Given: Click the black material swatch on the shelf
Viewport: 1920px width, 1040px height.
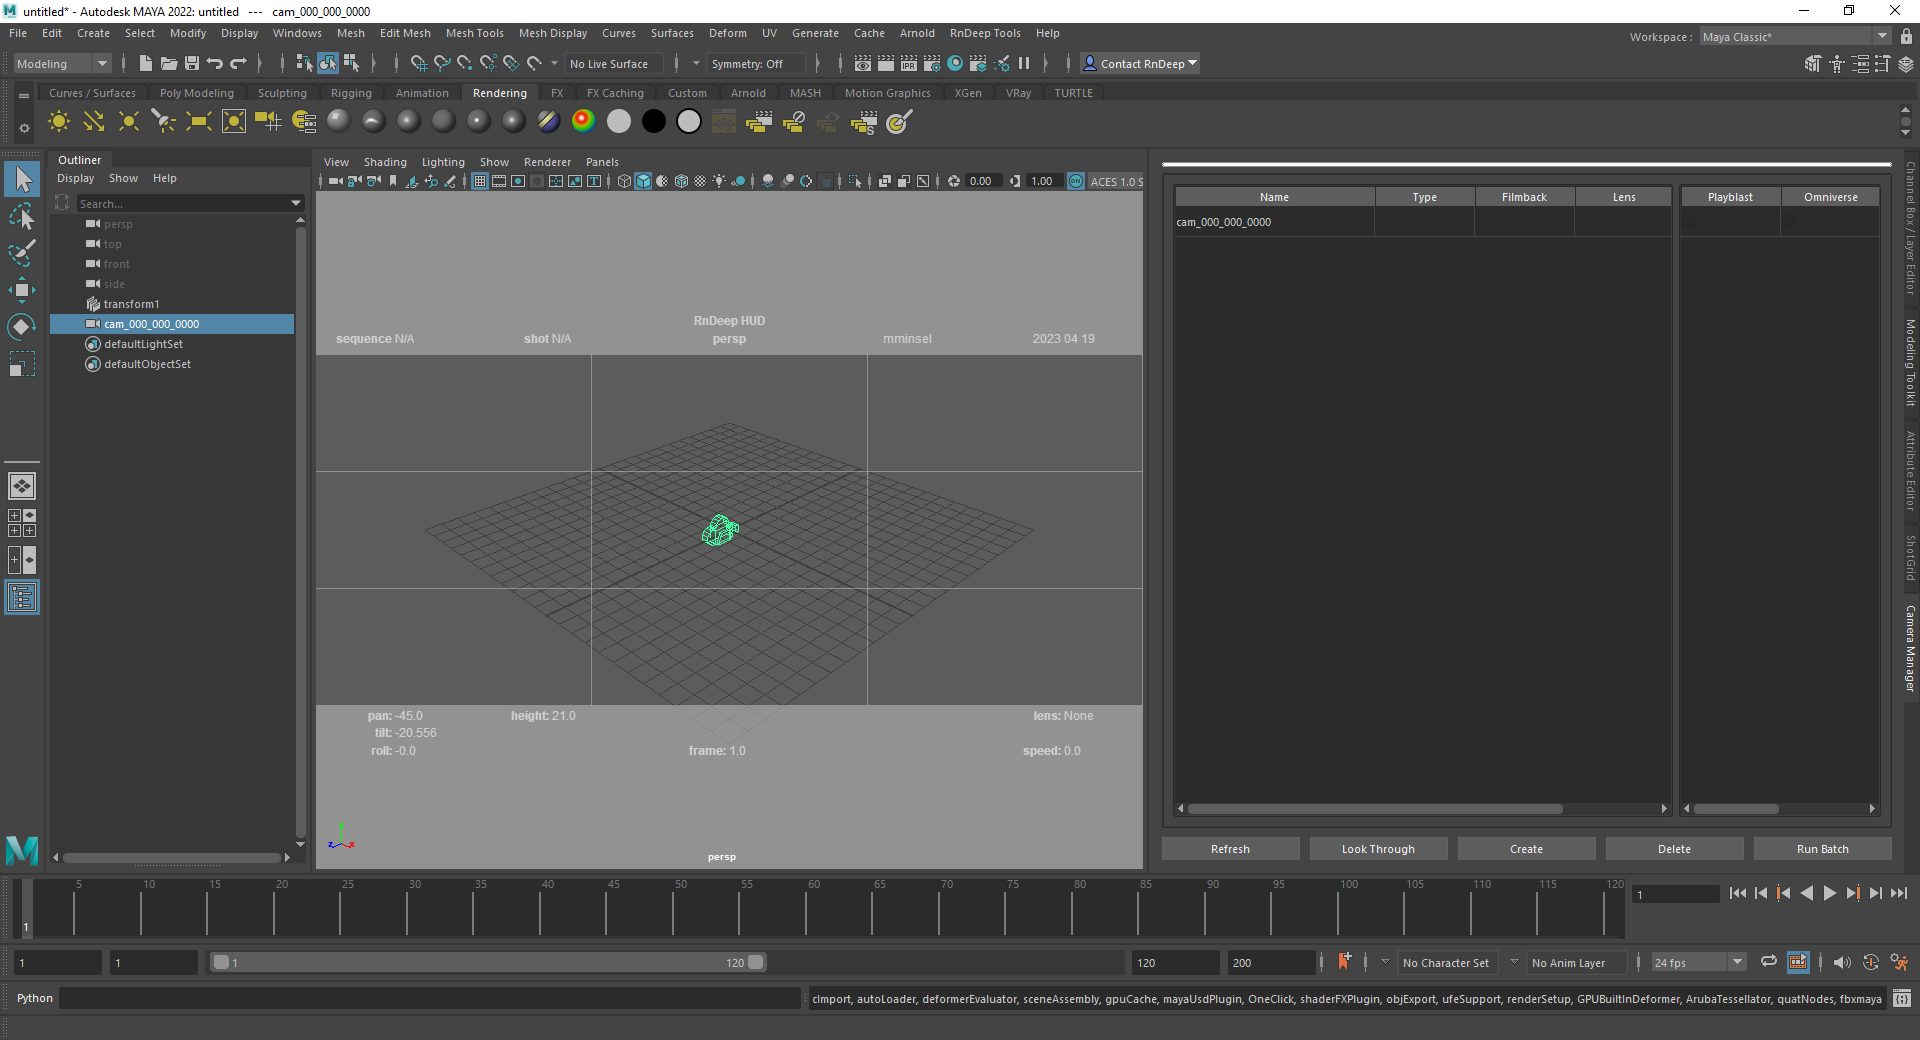Looking at the screenshot, I should [x=653, y=122].
